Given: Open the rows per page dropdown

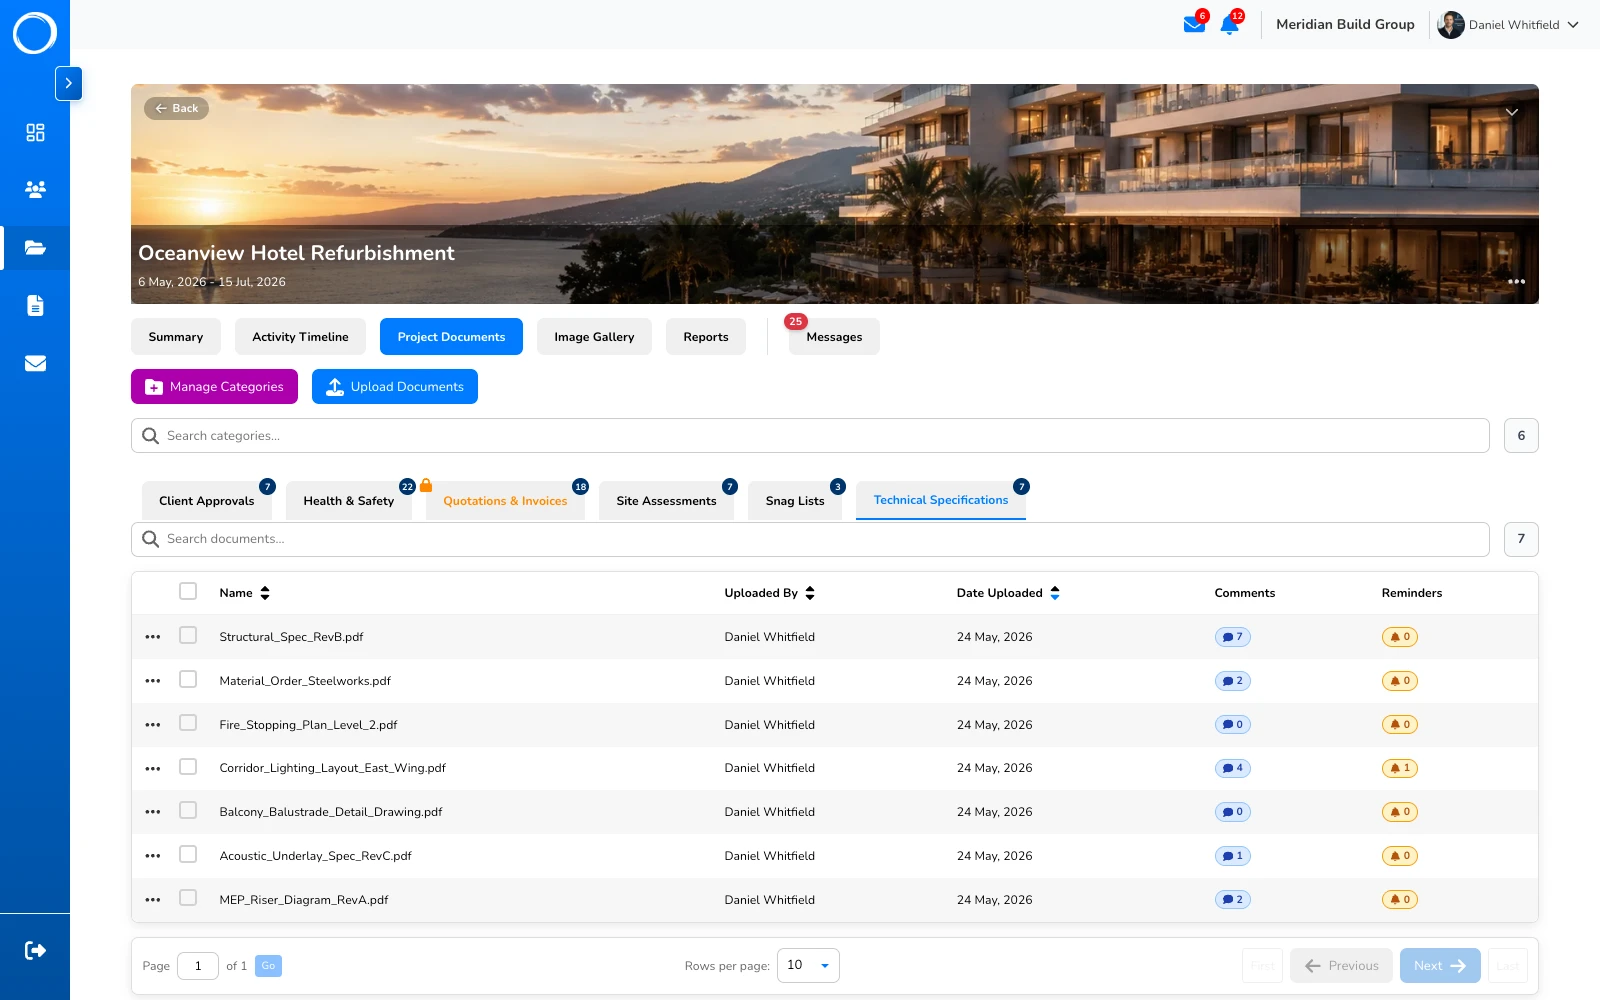Looking at the screenshot, I should [x=808, y=965].
